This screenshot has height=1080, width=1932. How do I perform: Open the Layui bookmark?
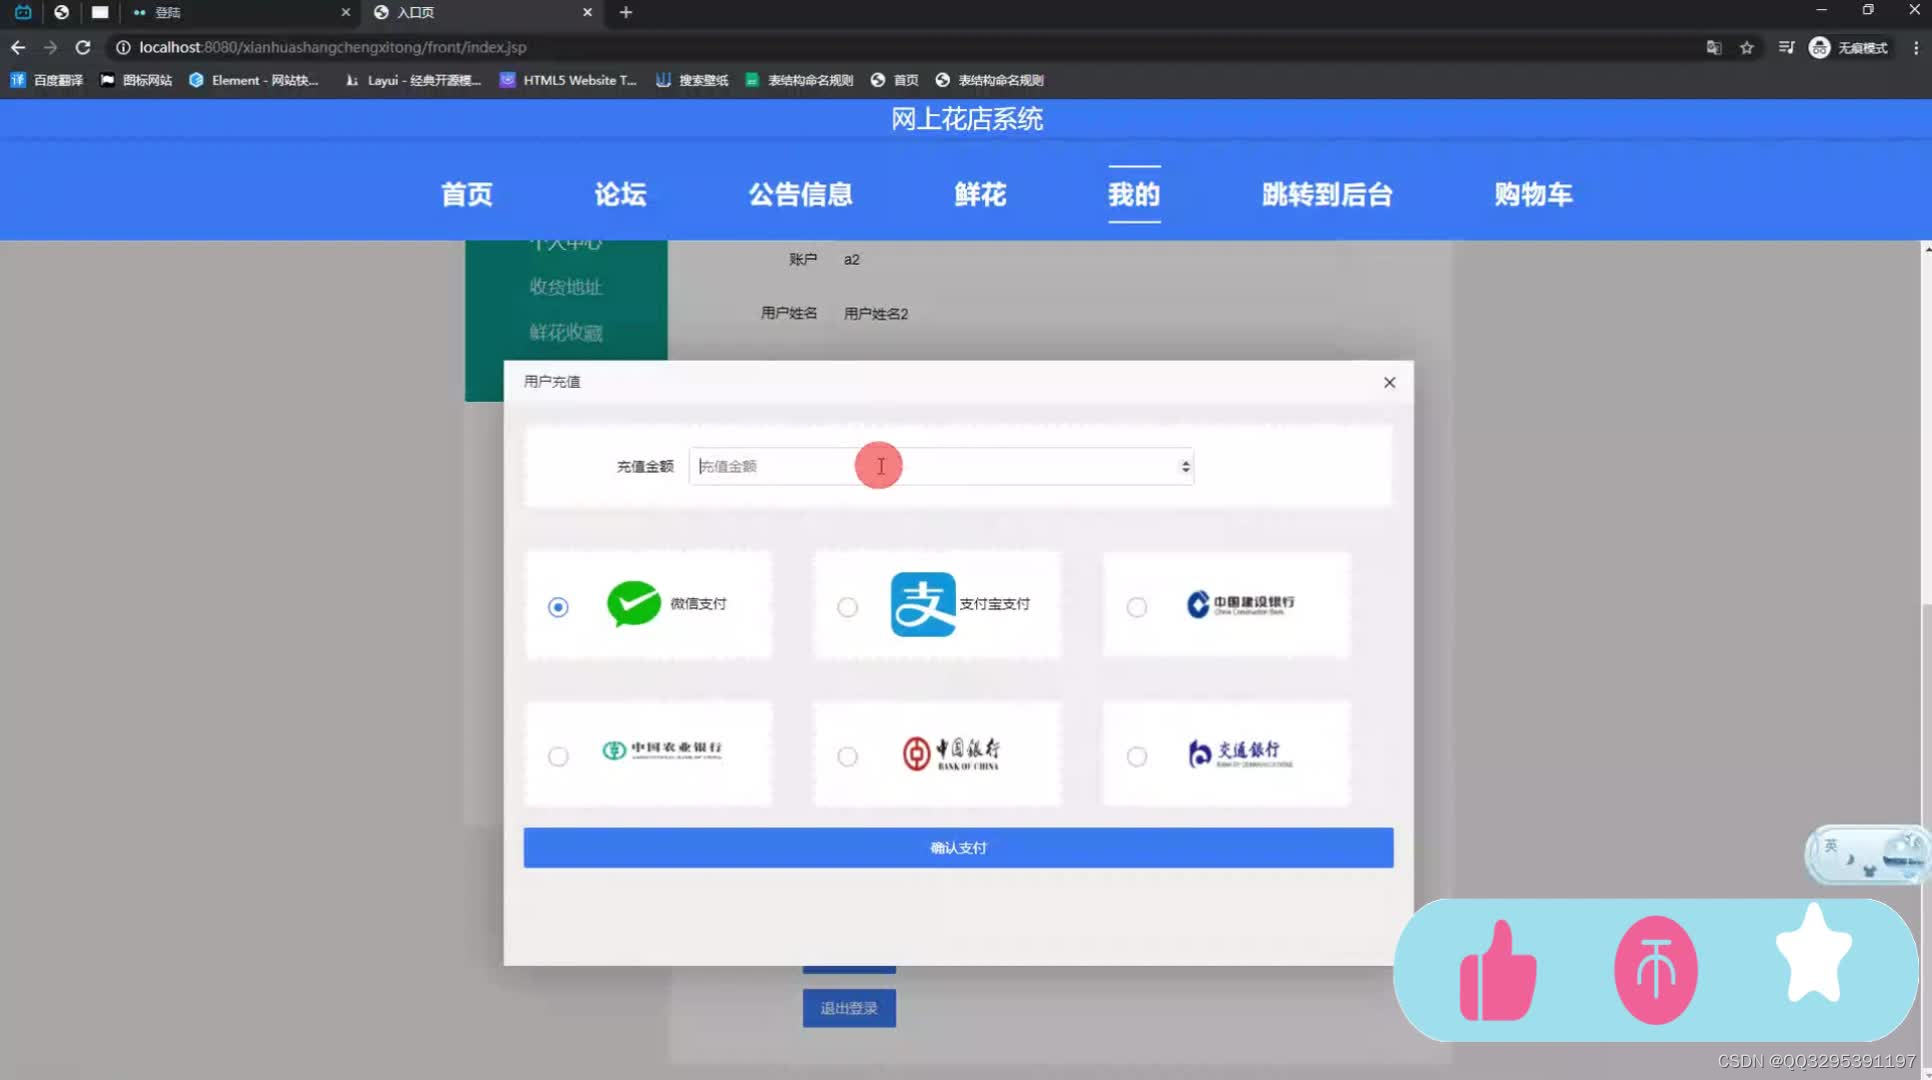click(x=413, y=80)
